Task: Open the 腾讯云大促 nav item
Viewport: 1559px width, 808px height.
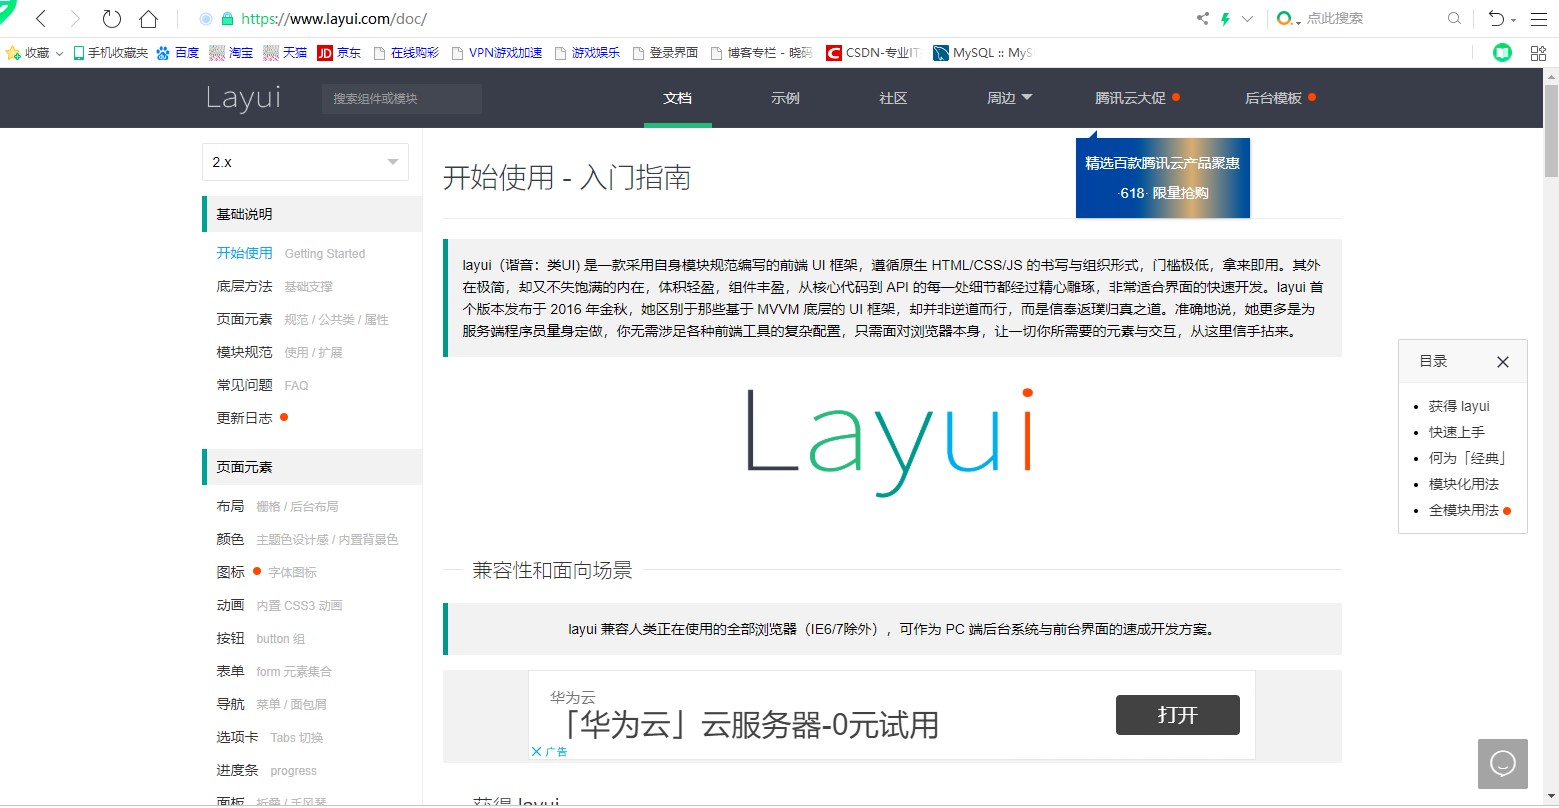Action: pos(1137,98)
